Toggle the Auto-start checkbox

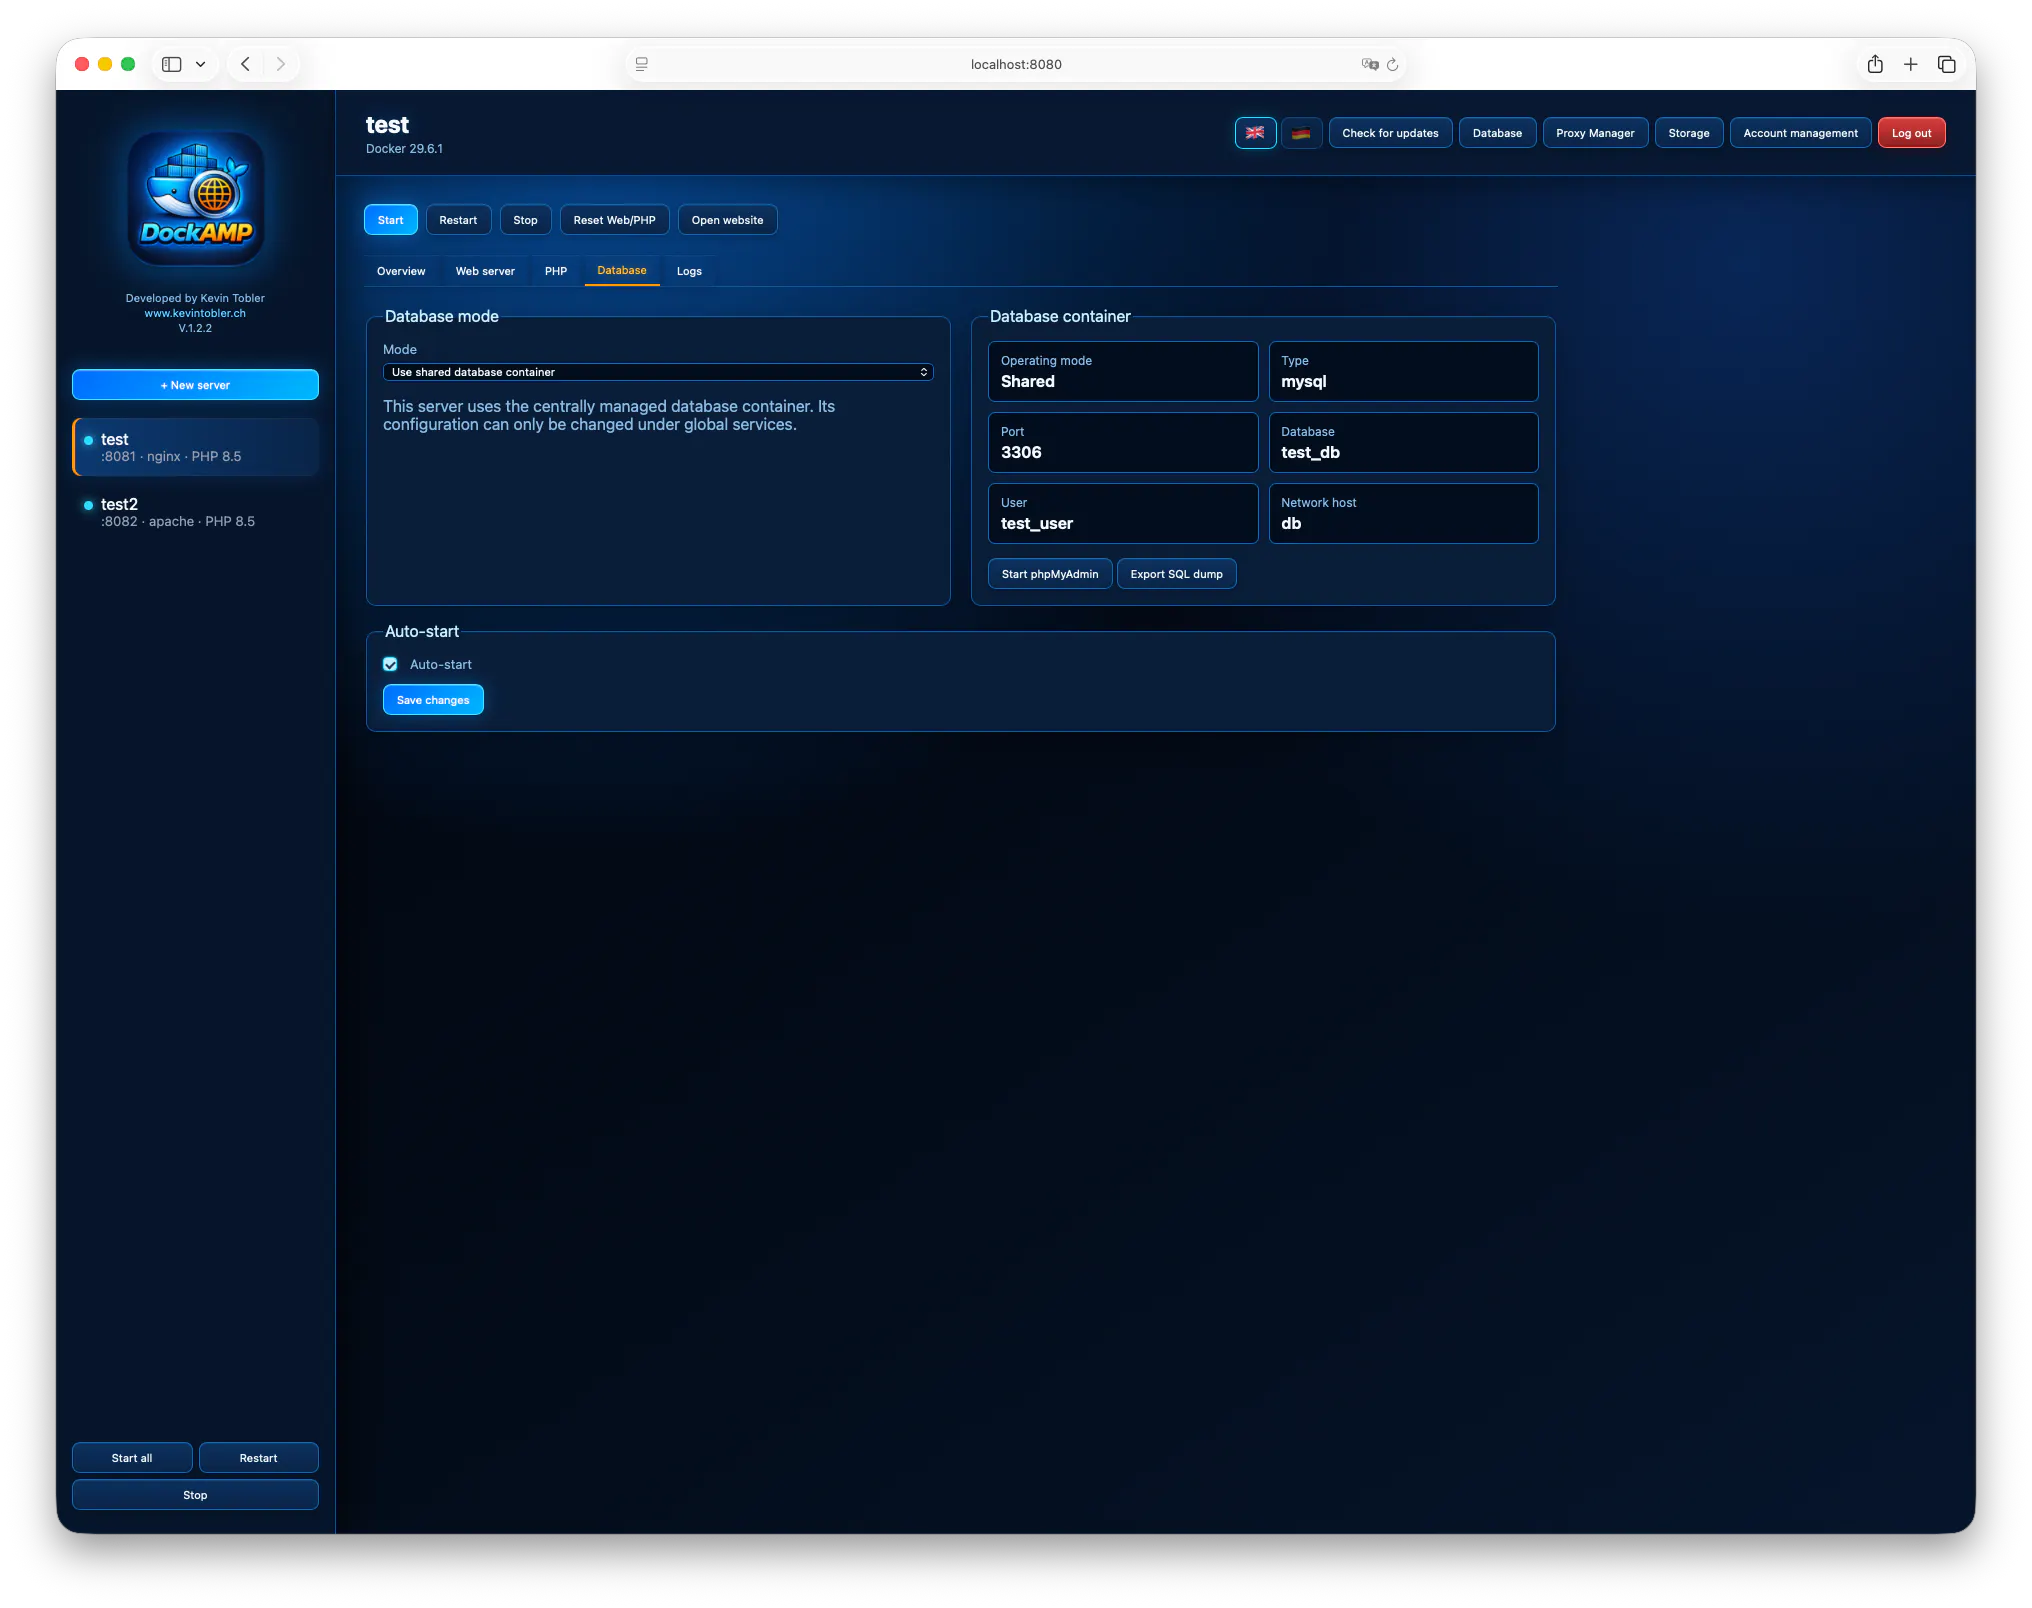point(391,664)
